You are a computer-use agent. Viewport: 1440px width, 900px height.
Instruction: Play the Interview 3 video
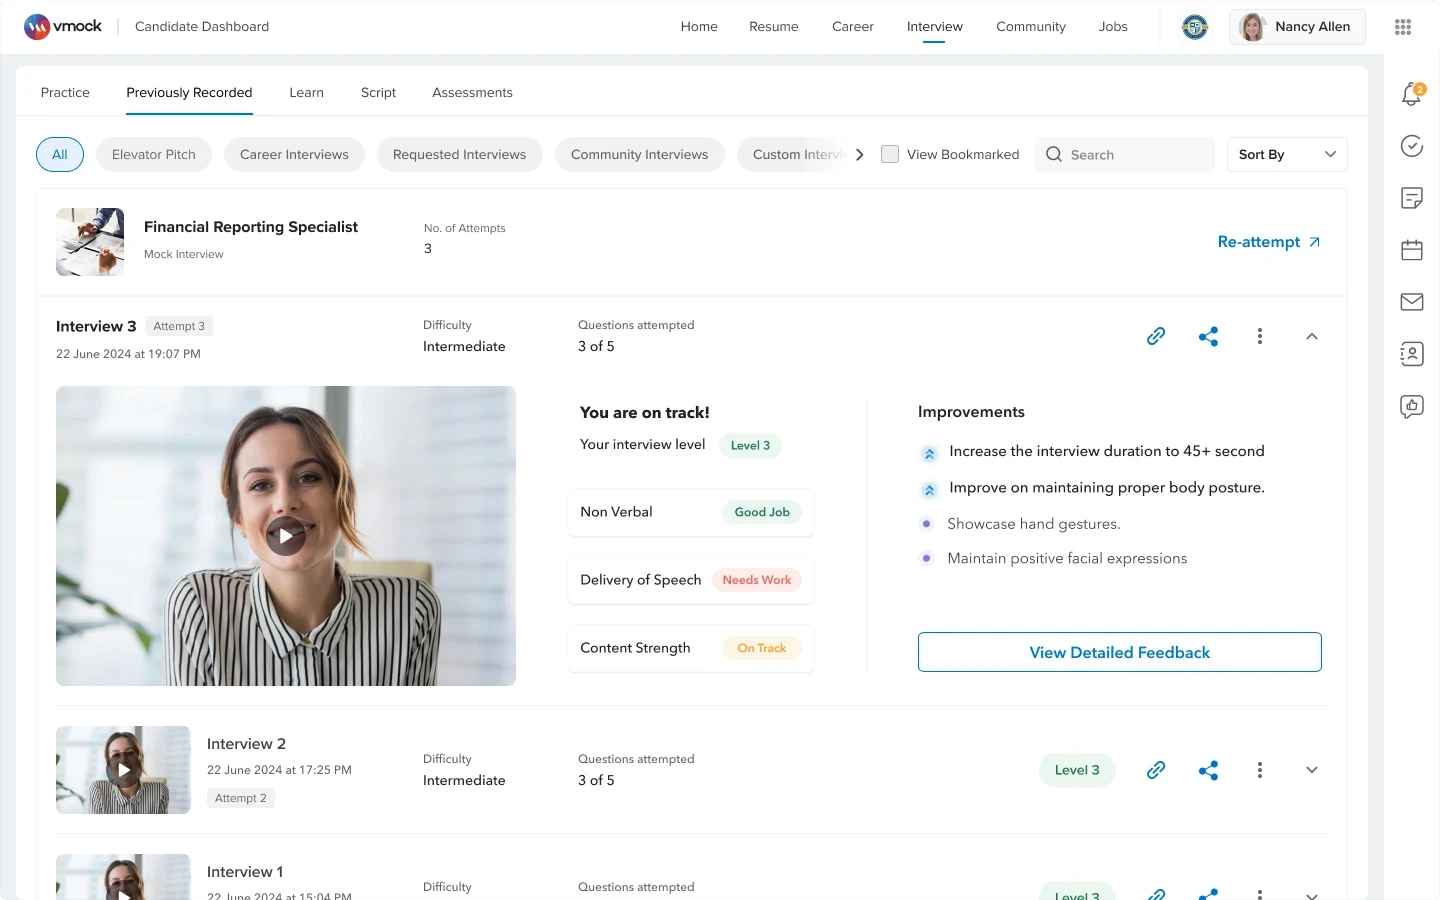[x=286, y=536]
